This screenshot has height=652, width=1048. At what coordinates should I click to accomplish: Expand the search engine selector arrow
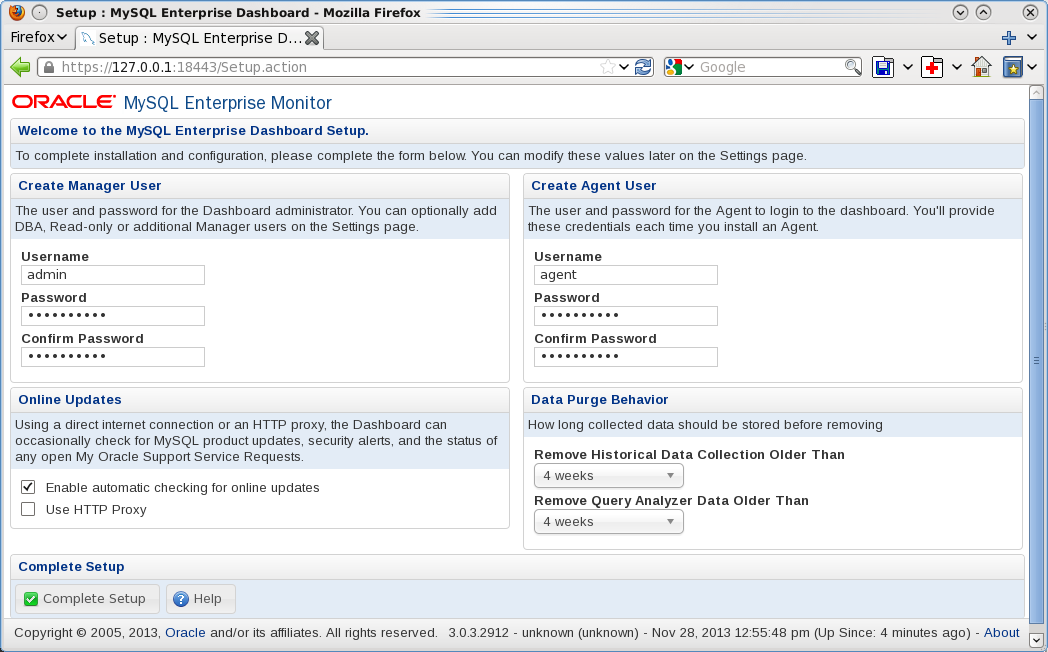(688, 67)
